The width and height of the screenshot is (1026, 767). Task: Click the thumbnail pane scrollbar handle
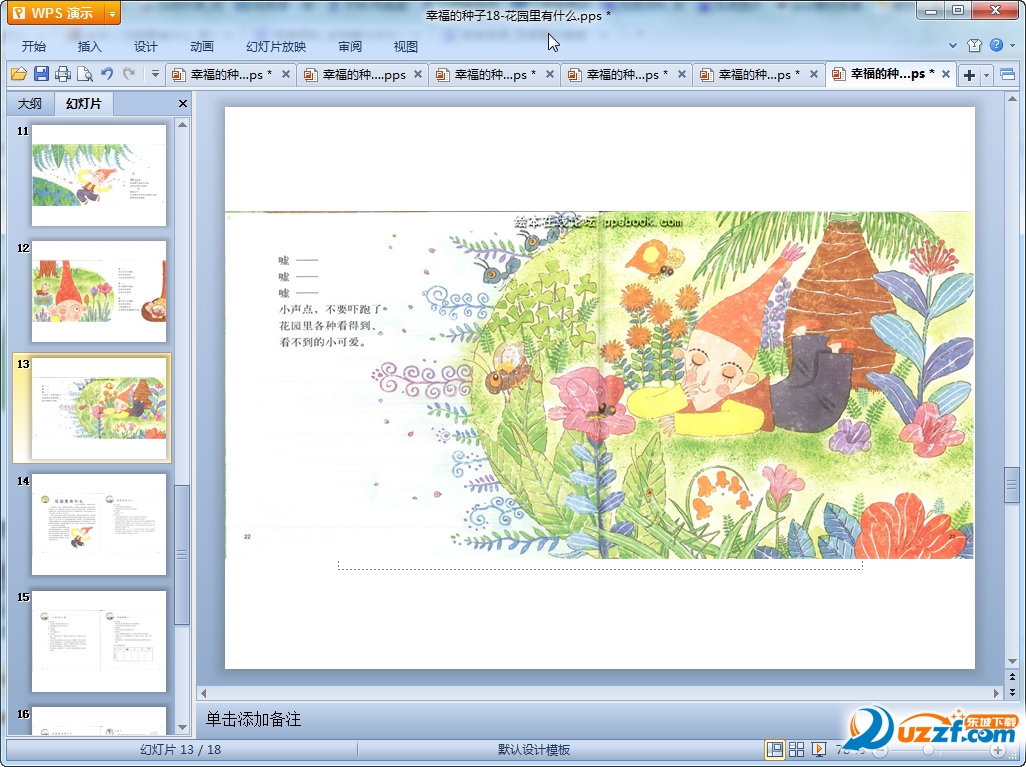point(183,555)
